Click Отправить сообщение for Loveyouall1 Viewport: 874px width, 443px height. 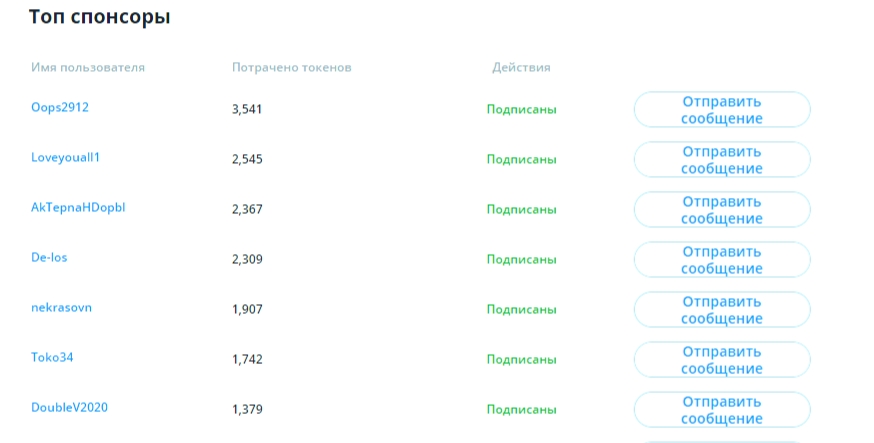pyautogui.click(x=722, y=160)
